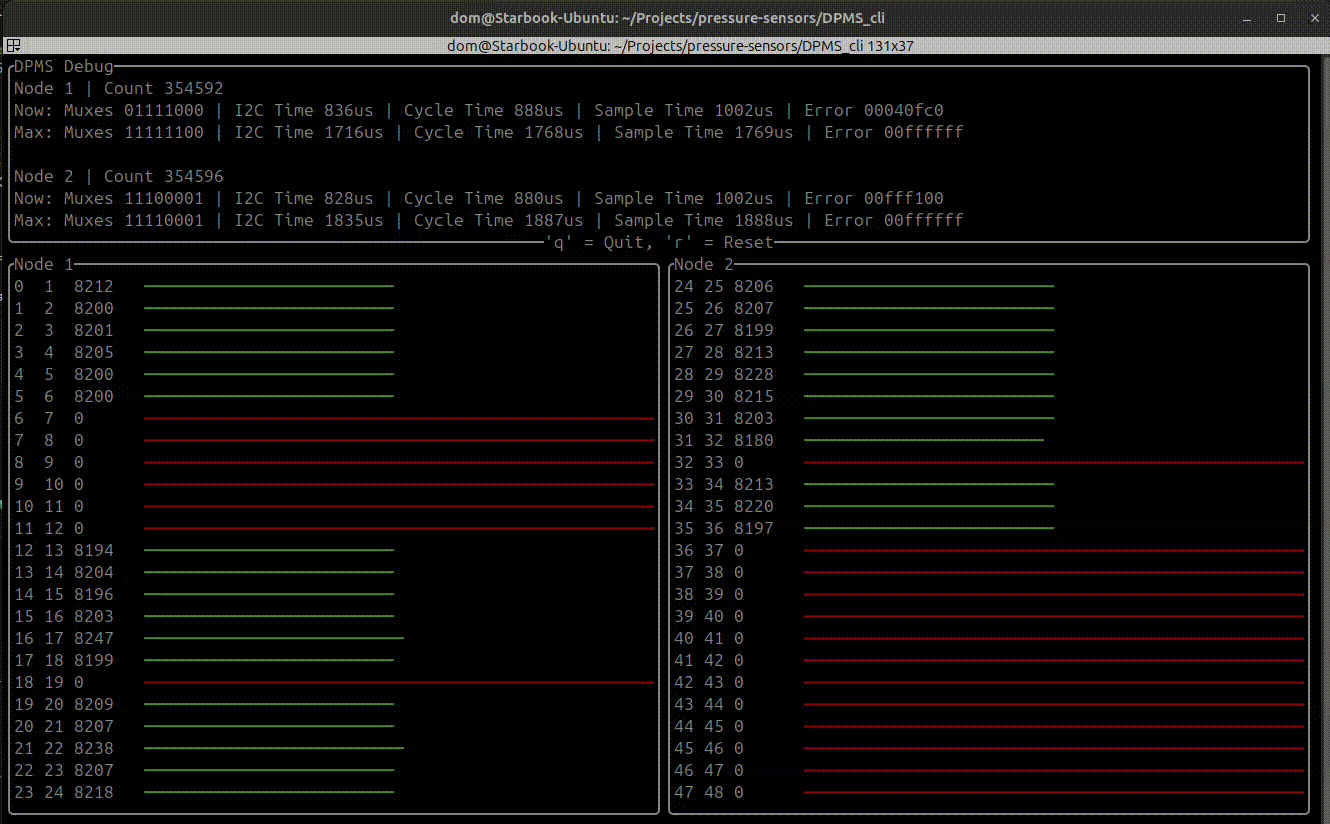Click the value 8209 in row 19 20
This screenshot has height=824, width=1330.
94,704
